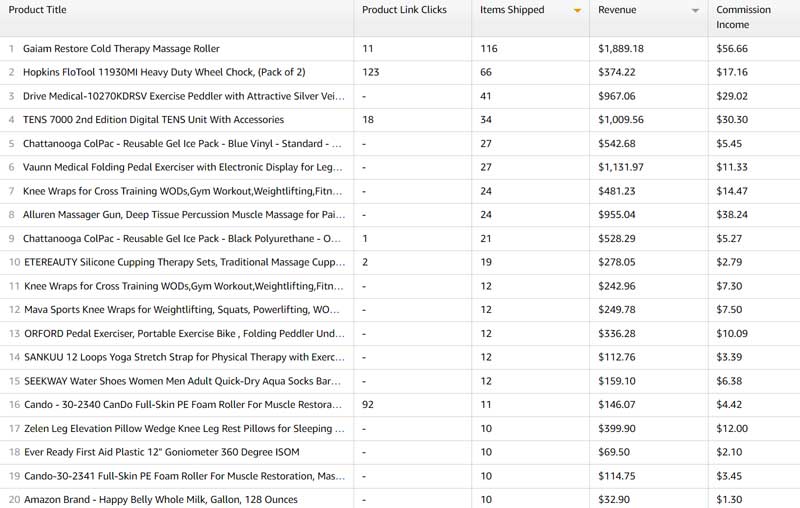Select Chattanooga ColPac Blue Vinyl ice pack title
800x508 pixels.
pos(182,143)
